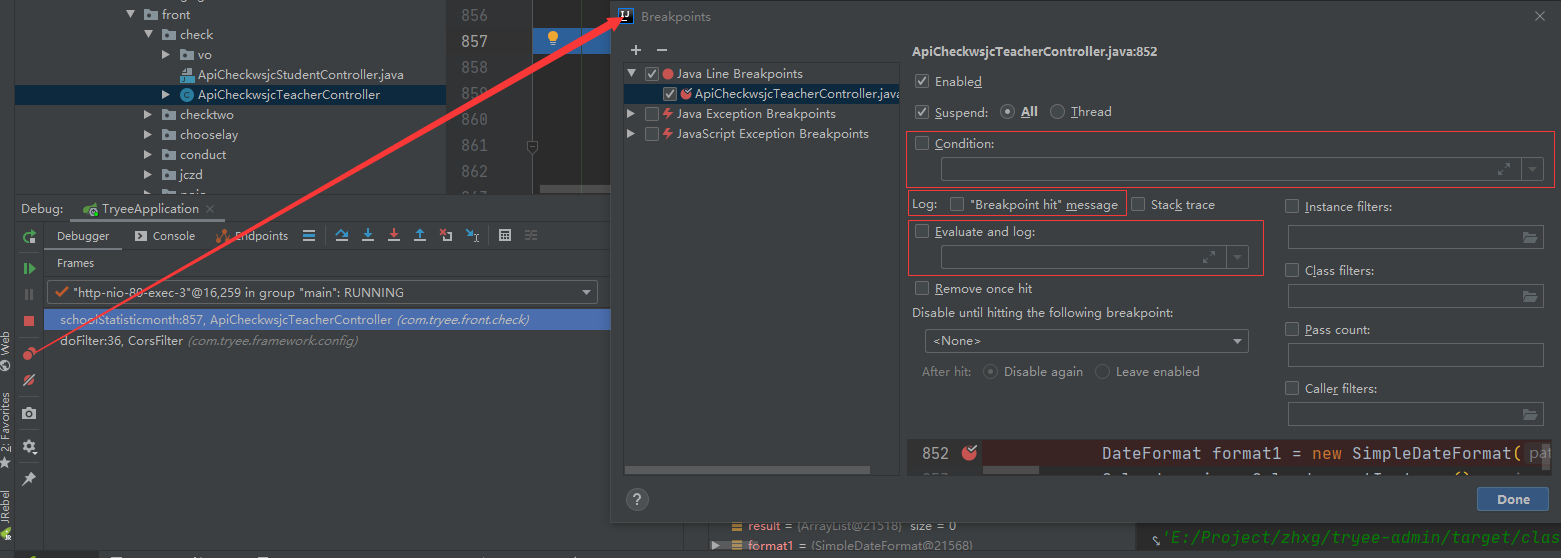
Task: Open the Evaluate and log history dropdown arrow
Action: (1238, 258)
